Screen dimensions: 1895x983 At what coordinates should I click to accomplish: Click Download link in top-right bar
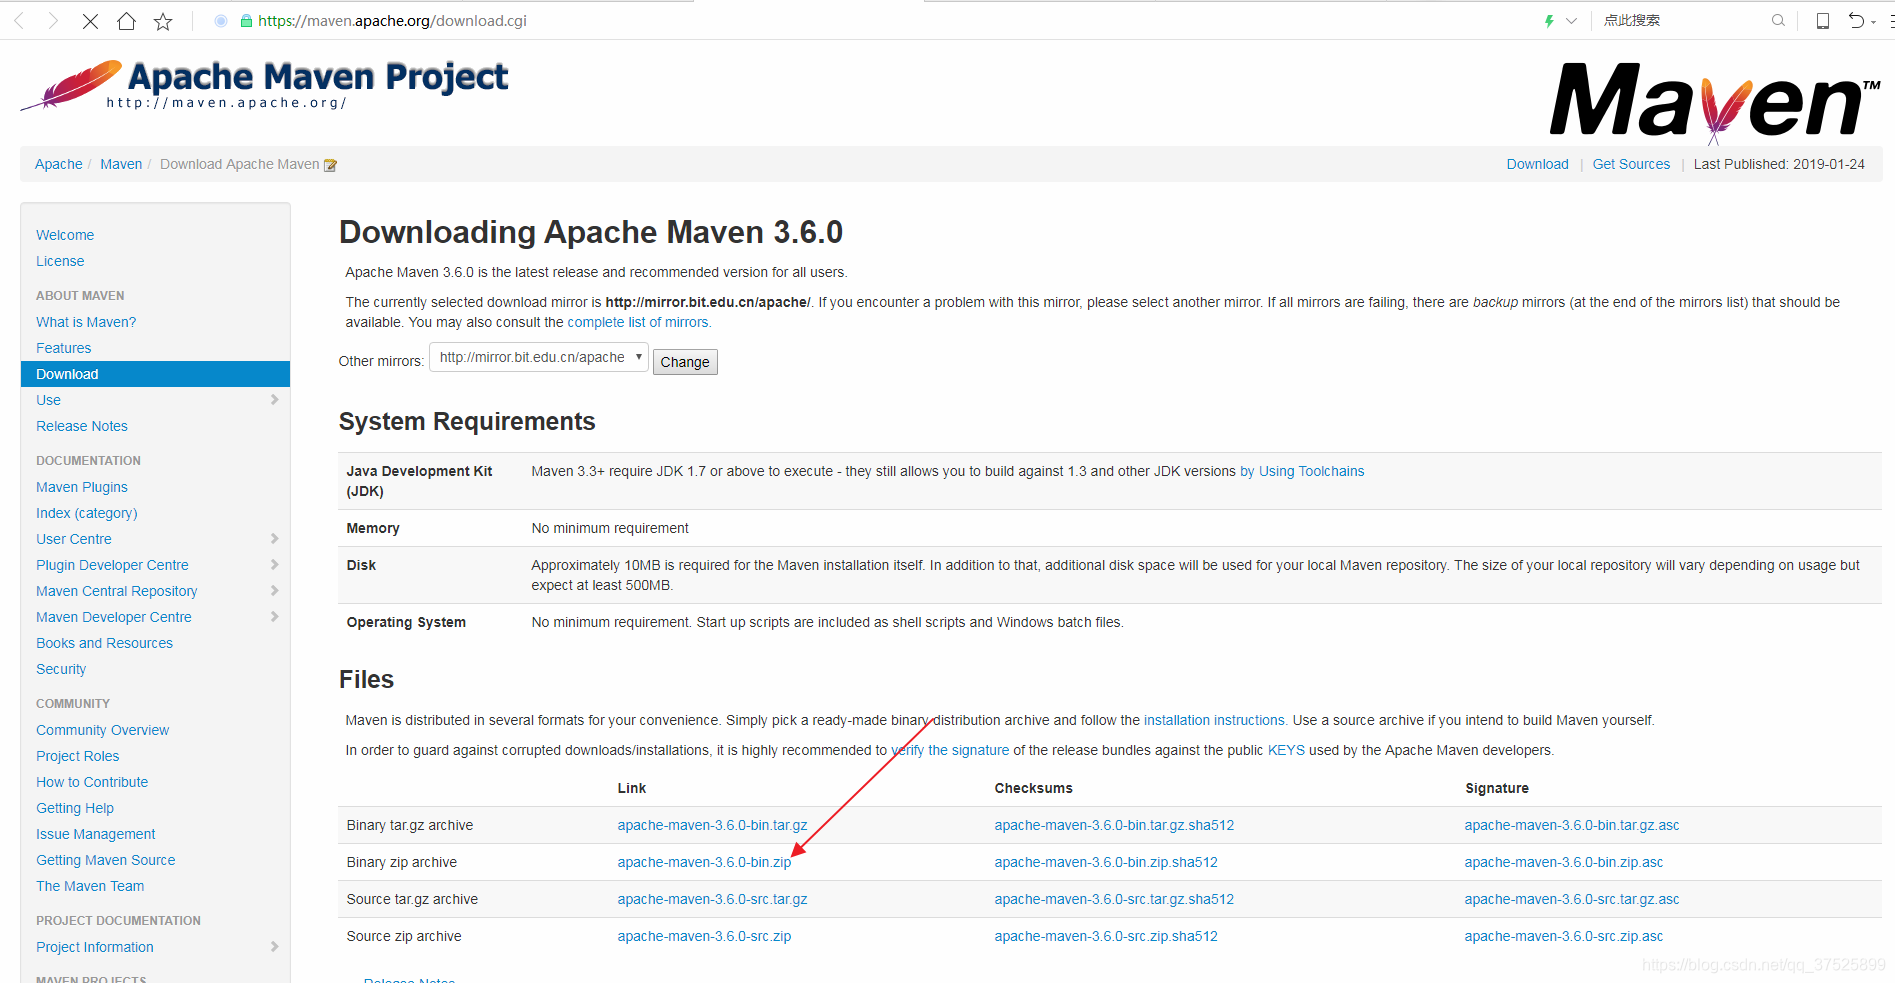click(1538, 164)
